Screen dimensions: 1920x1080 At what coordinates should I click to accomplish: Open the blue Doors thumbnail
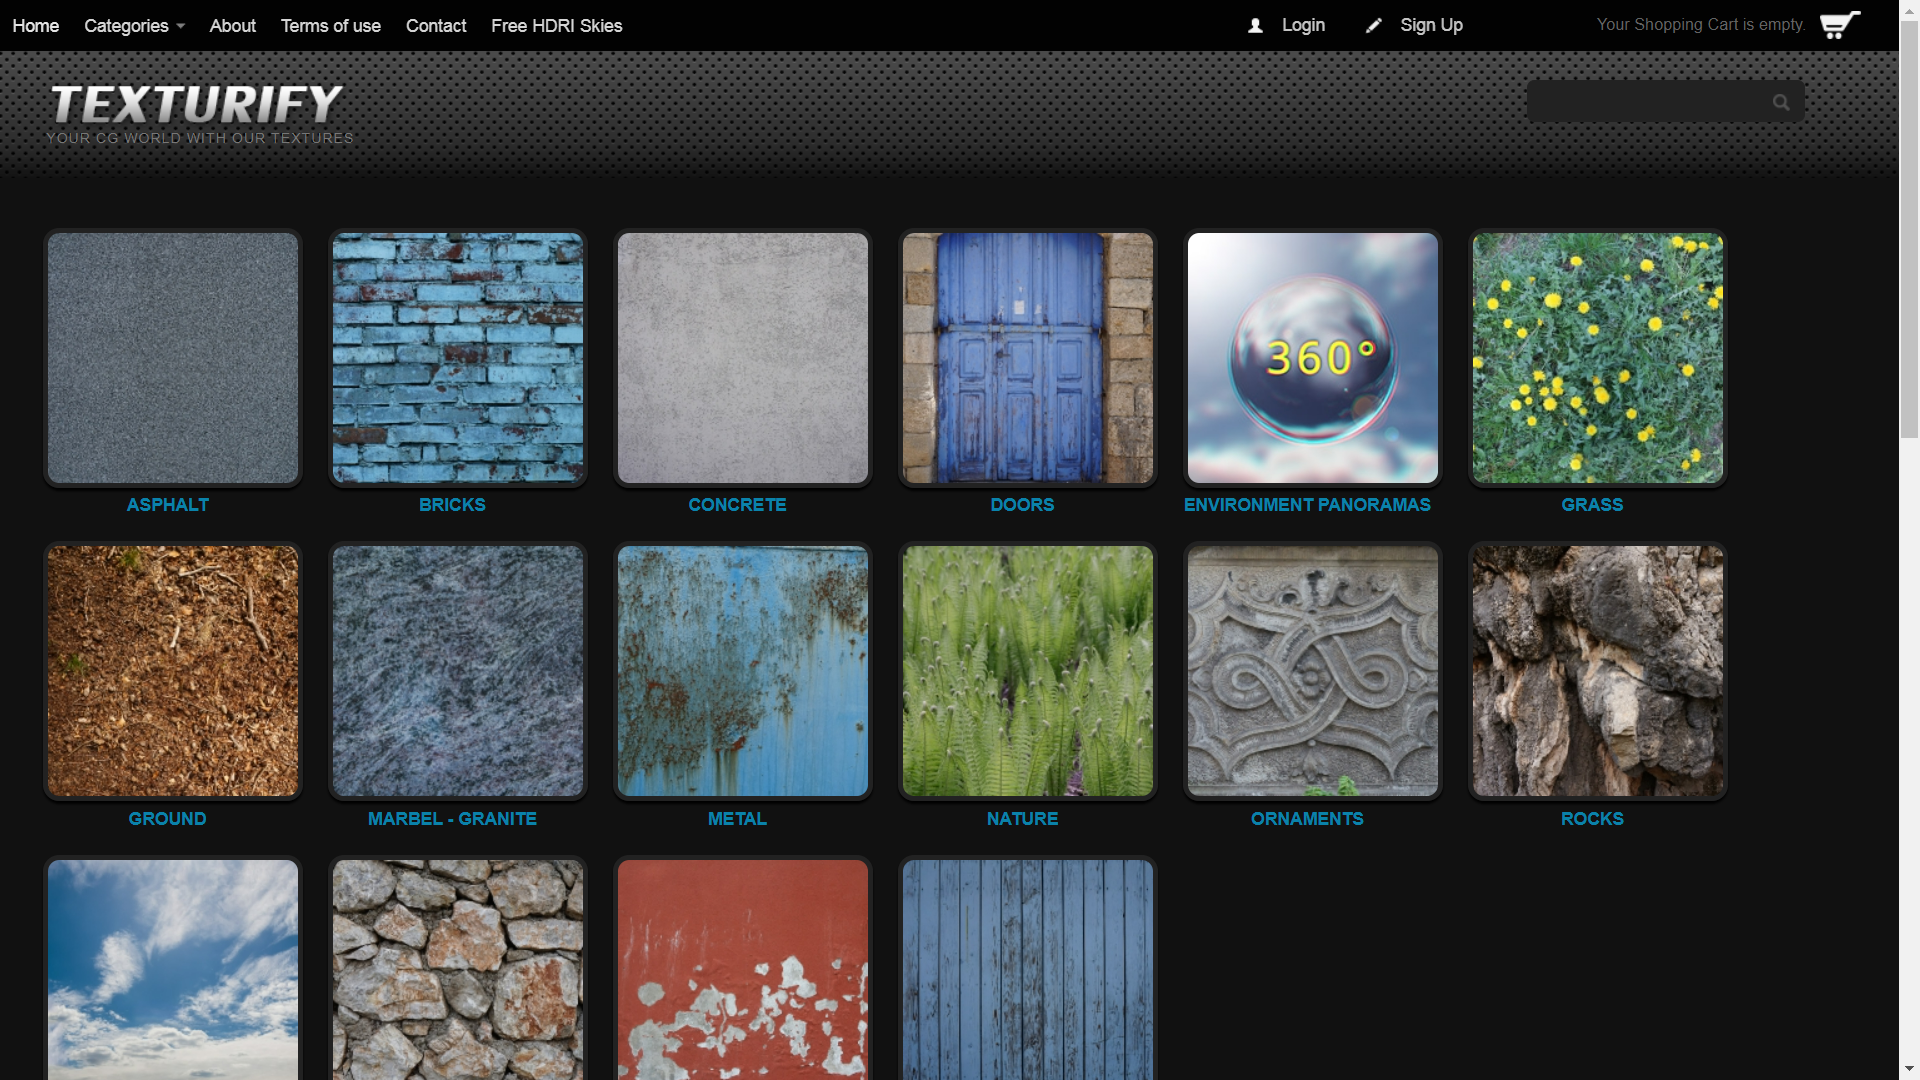pyautogui.click(x=1028, y=359)
